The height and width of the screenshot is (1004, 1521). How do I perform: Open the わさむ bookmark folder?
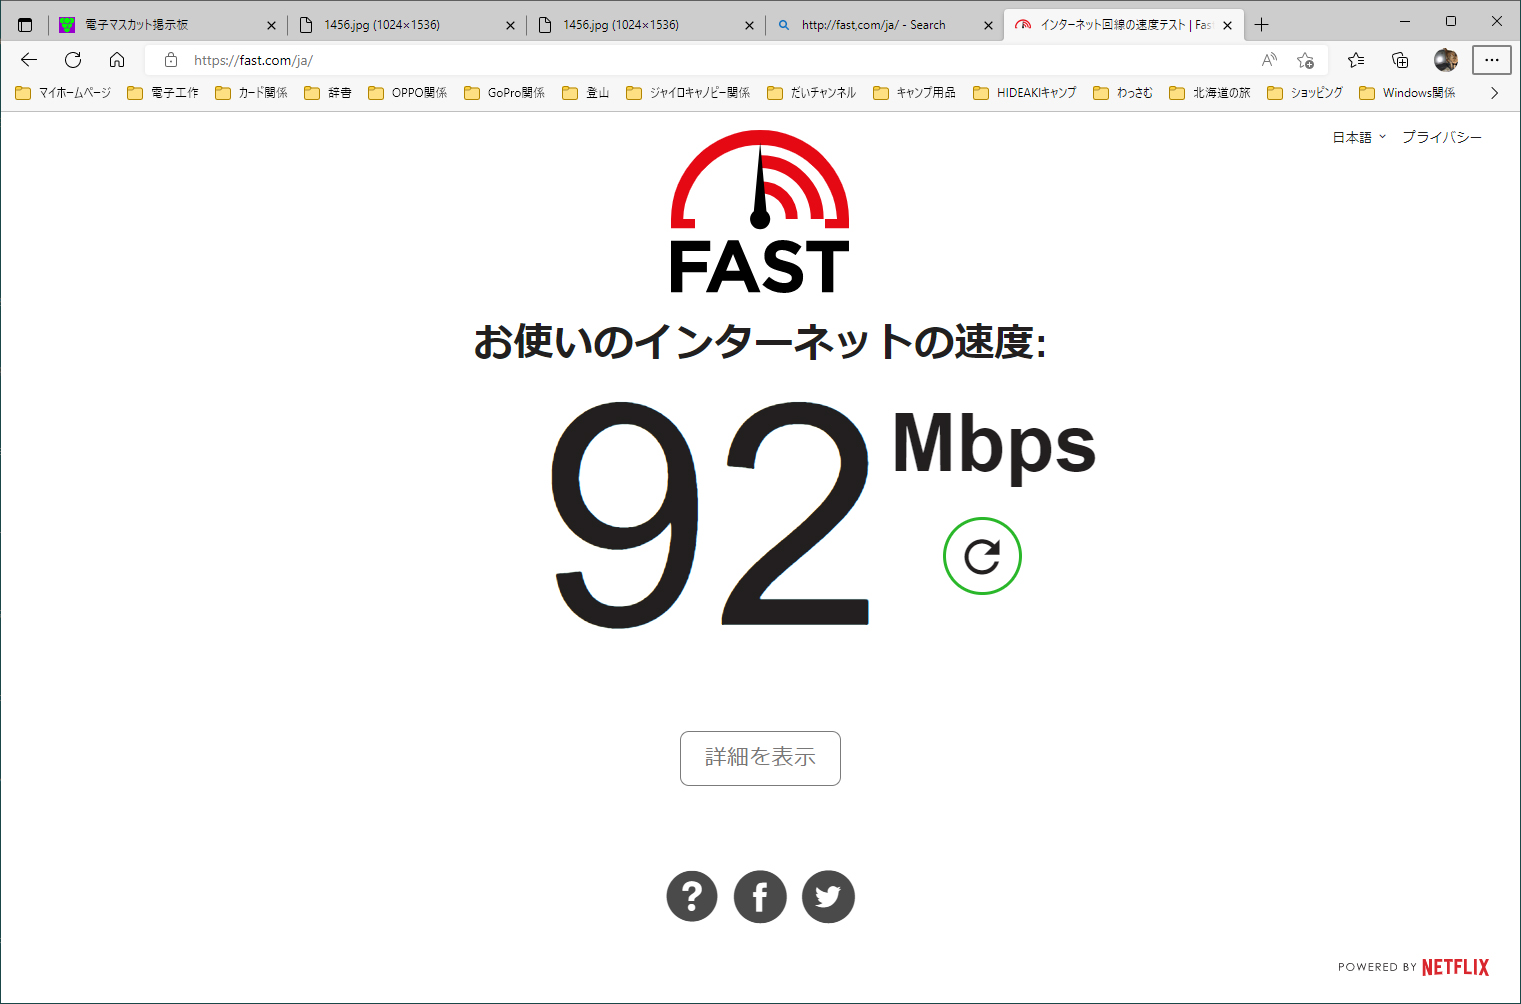point(1123,93)
